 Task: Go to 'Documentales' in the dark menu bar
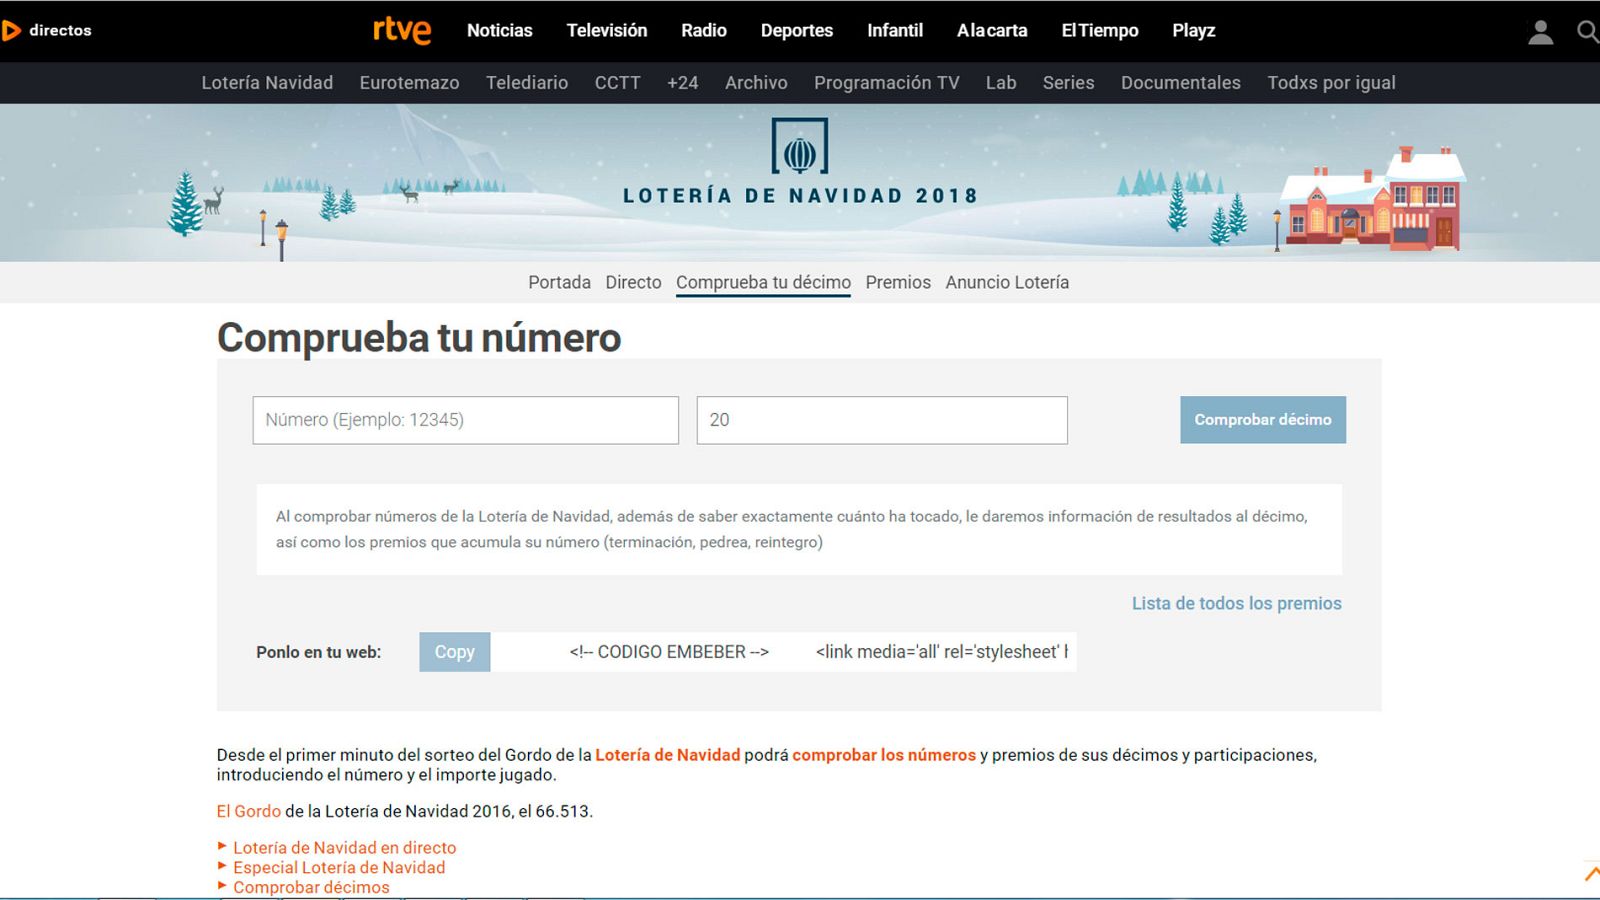coord(1180,83)
